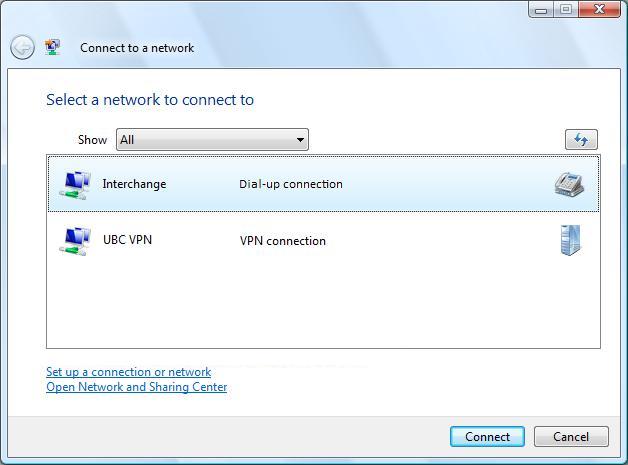Viewport: 628px width, 465px height.
Task: Expand the Show filter dropdown arrow
Action: point(300,140)
